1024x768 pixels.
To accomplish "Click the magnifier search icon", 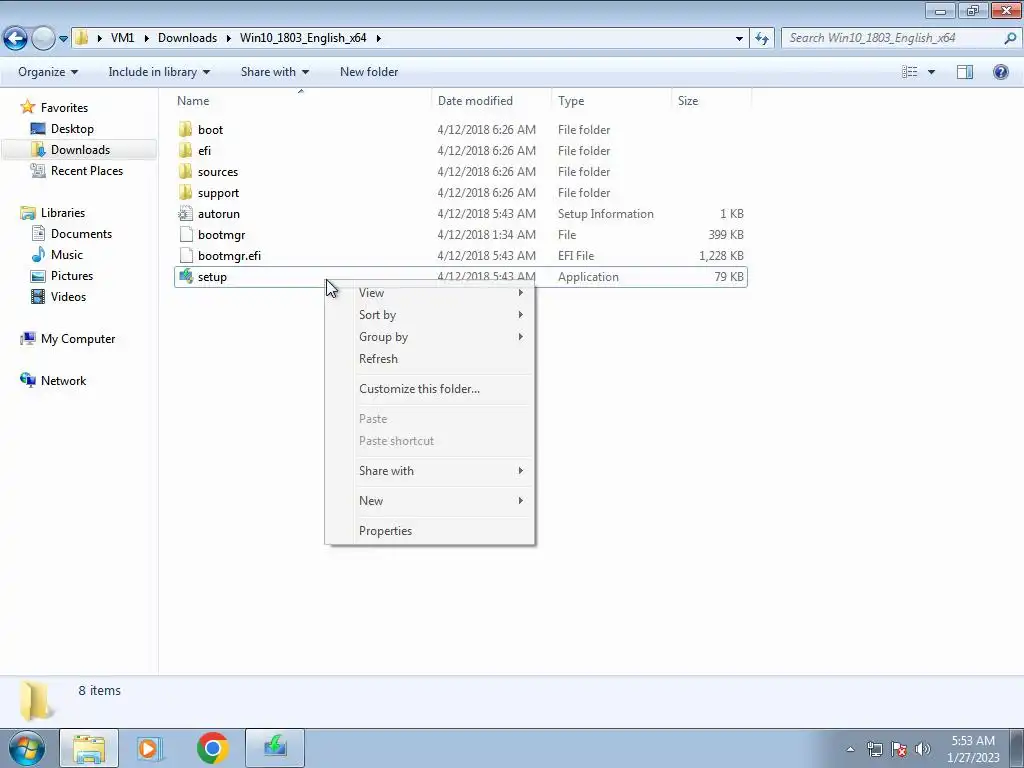I will pyautogui.click(x=1010, y=38).
